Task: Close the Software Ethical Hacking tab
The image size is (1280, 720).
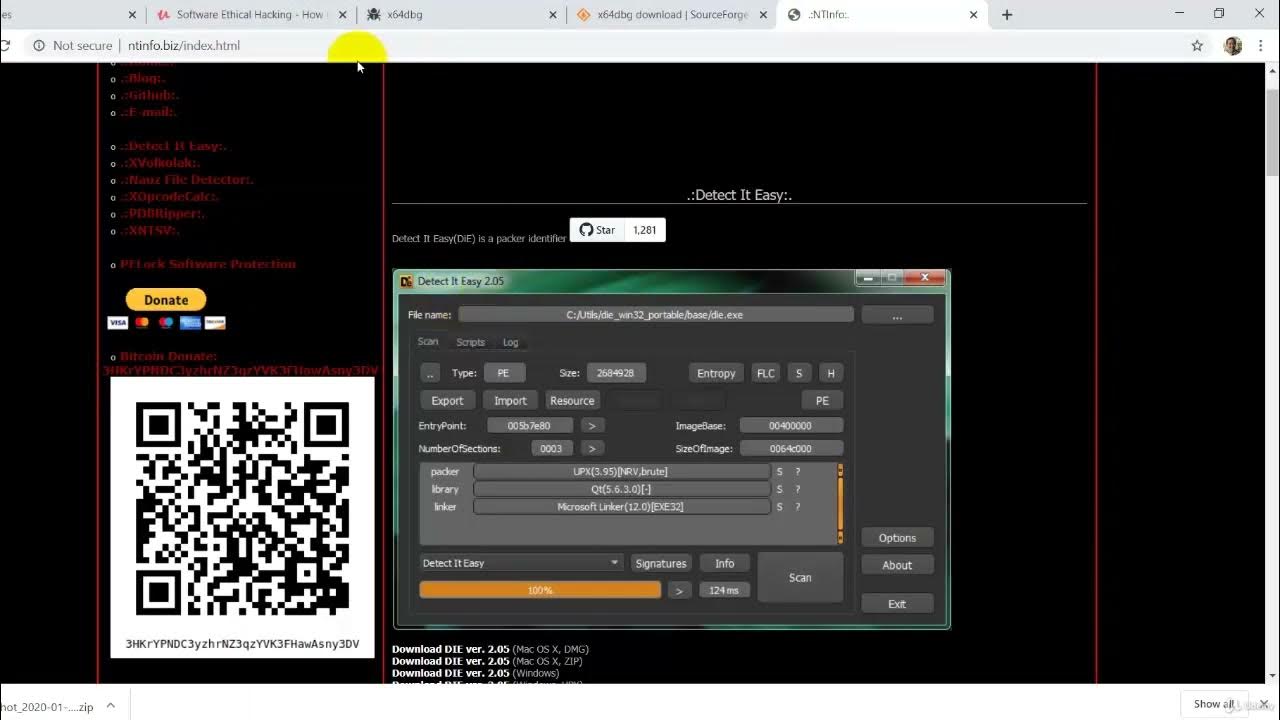Action: point(343,15)
